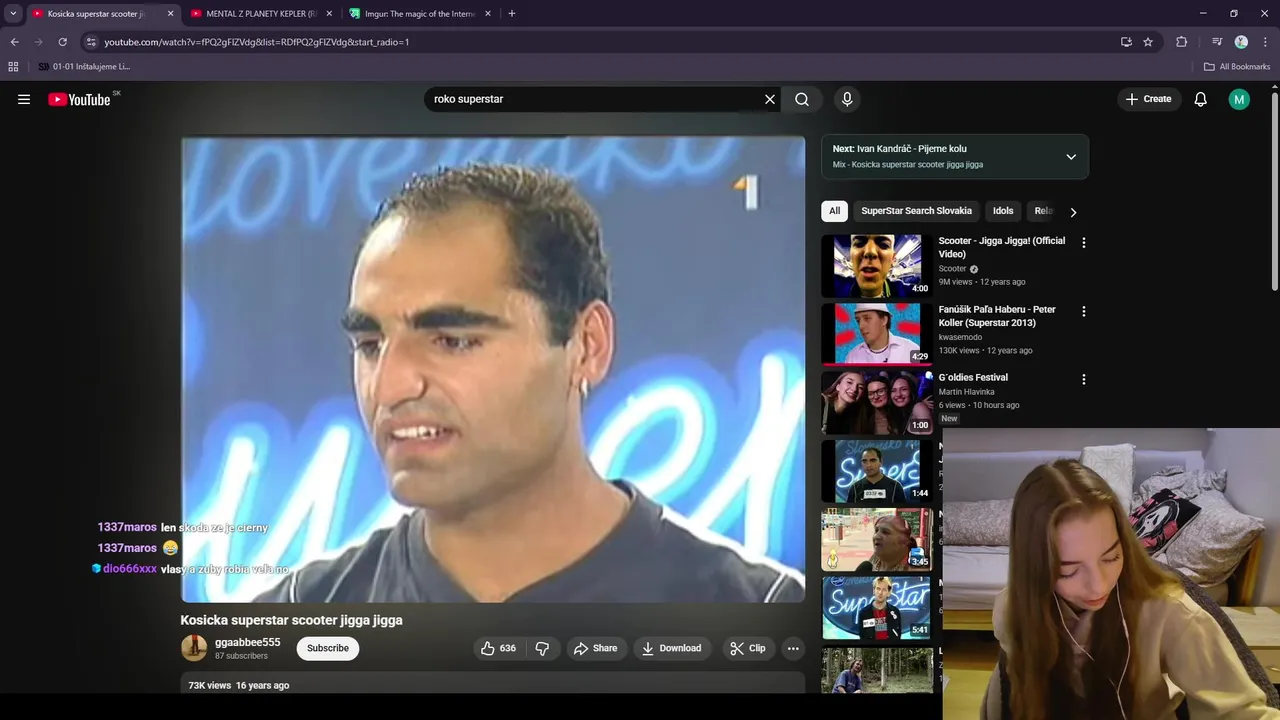Click video title Kosicka superstar scooter jigga jigga
Viewport: 1280px width, 720px height.
tap(291, 620)
